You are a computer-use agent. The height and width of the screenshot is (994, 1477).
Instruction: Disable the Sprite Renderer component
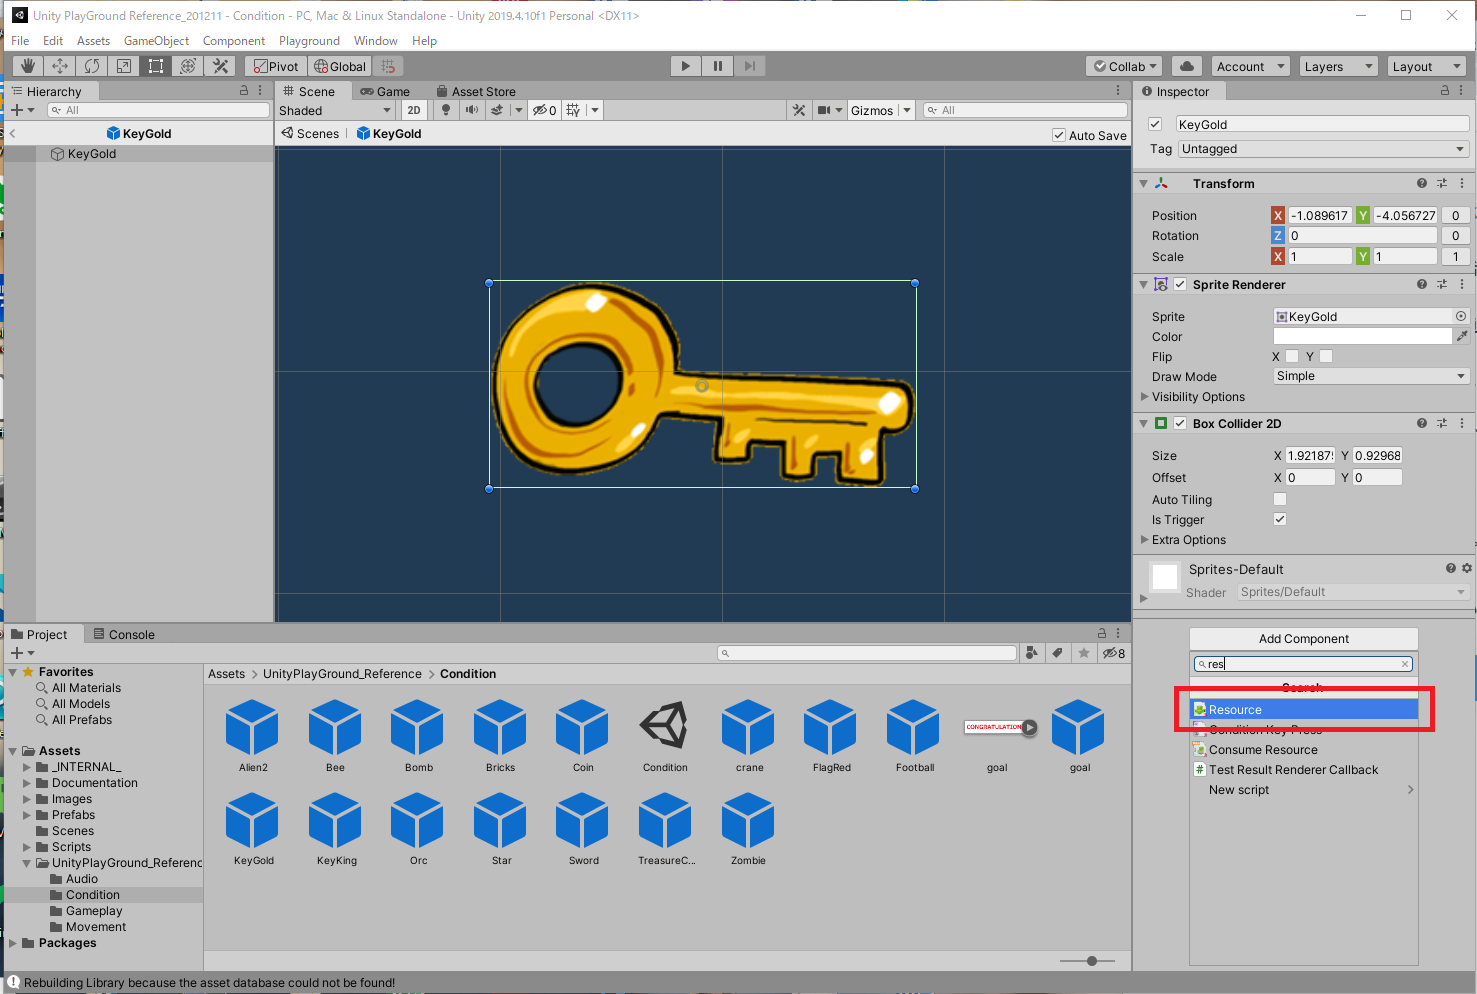(x=1180, y=284)
